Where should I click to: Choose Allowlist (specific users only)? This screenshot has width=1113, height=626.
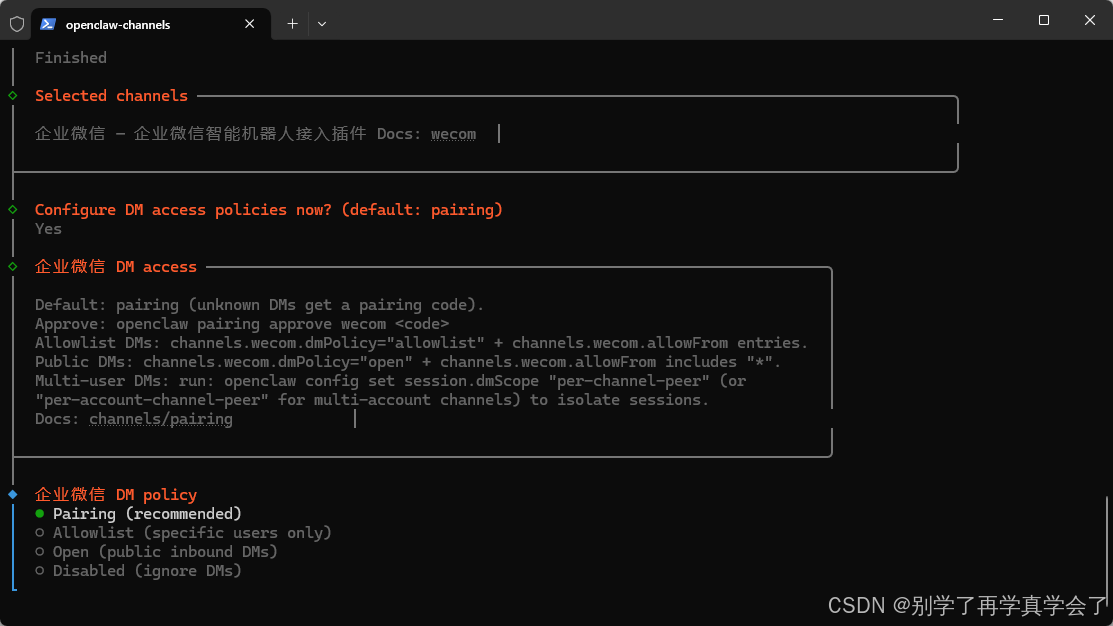pos(183,533)
